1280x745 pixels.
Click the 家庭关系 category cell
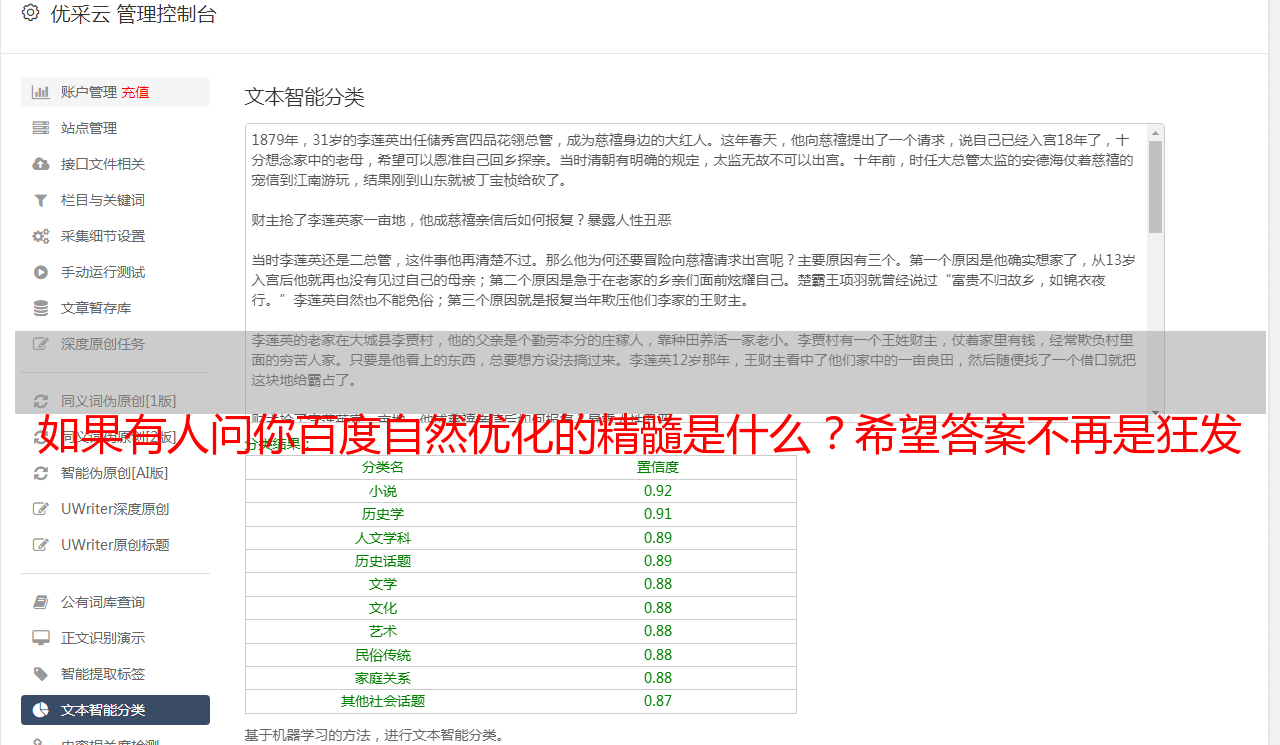click(x=383, y=678)
